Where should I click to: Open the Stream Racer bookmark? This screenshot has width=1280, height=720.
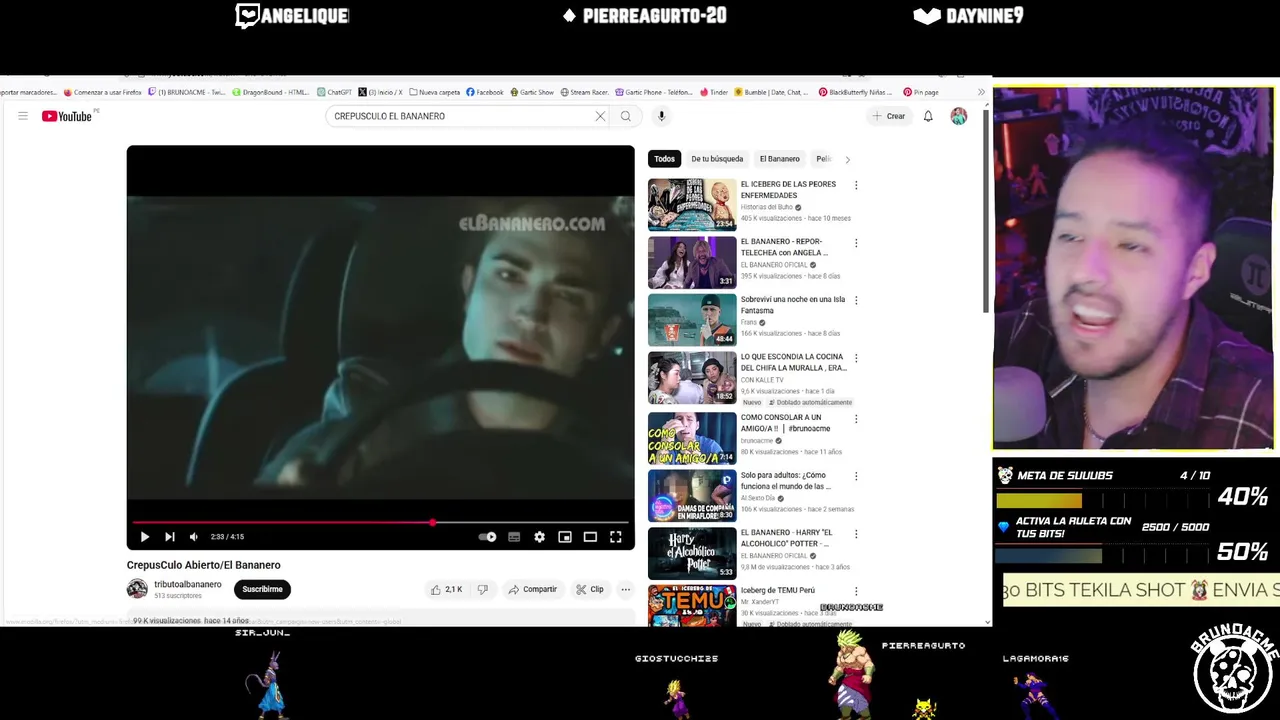(584, 92)
